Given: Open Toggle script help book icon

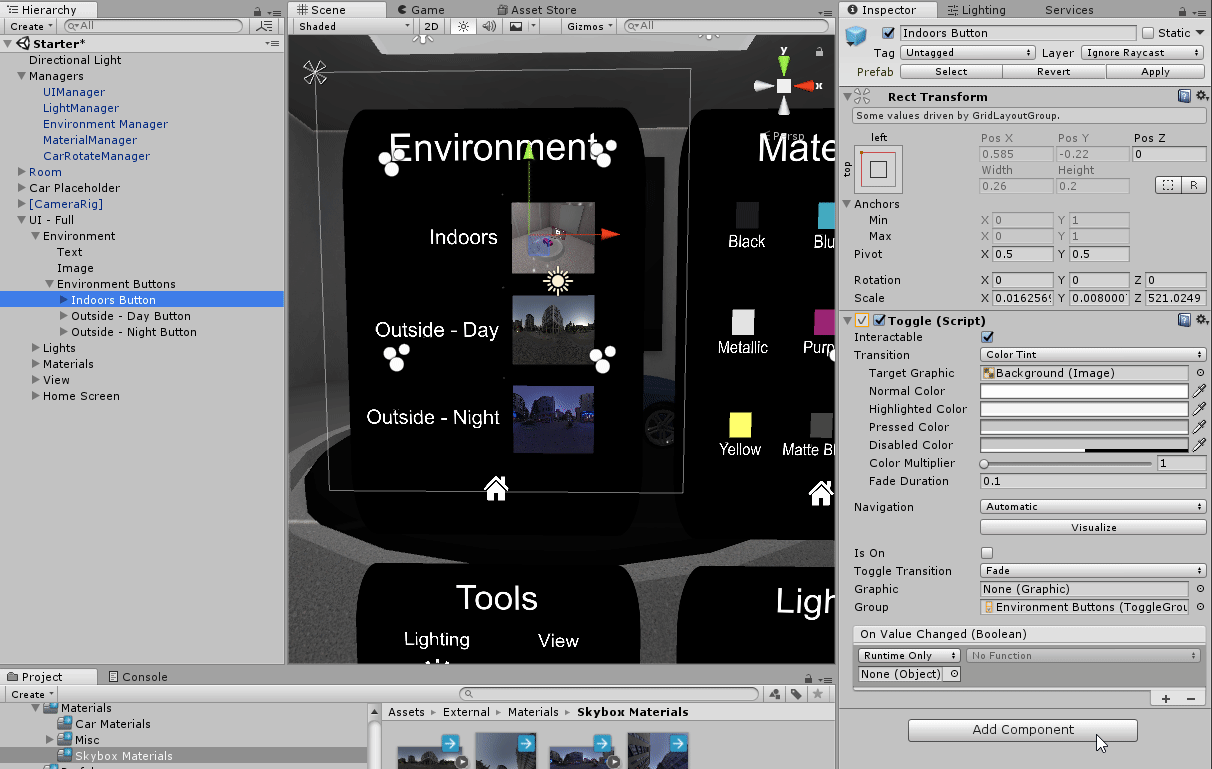Looking at the screenshot, I should click(1184, 320).
